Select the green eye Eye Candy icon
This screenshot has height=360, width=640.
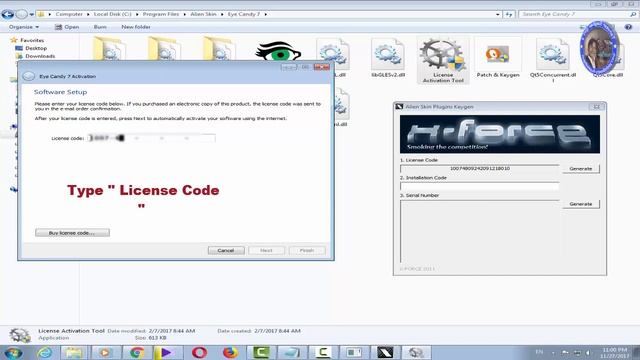278,51
